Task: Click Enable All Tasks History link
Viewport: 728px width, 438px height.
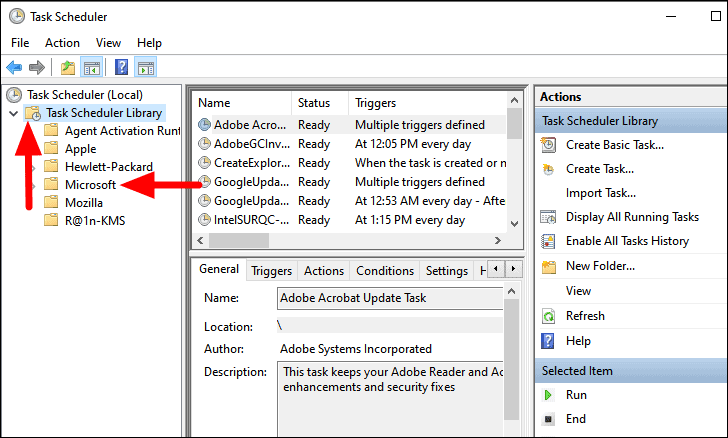Action: click(x=627, y=241)
